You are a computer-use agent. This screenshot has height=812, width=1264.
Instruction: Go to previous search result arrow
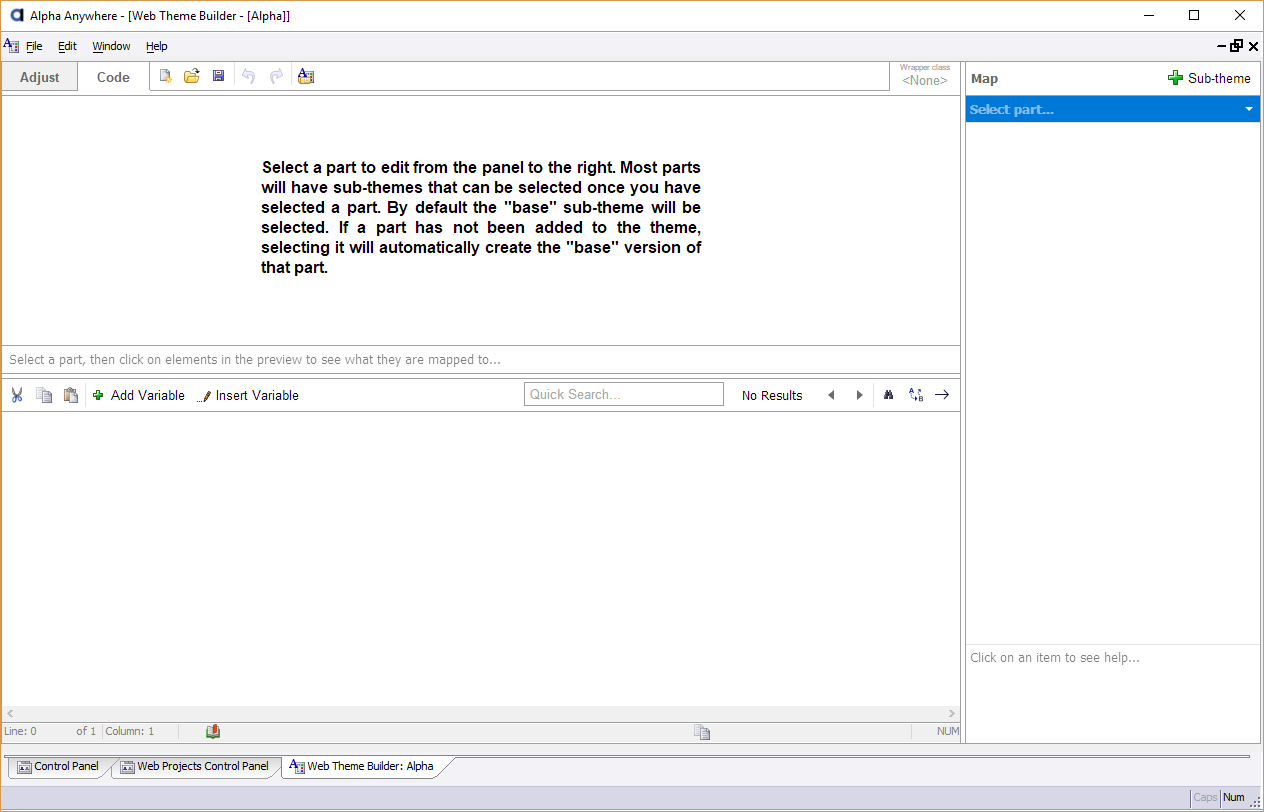tap(831, 395)
